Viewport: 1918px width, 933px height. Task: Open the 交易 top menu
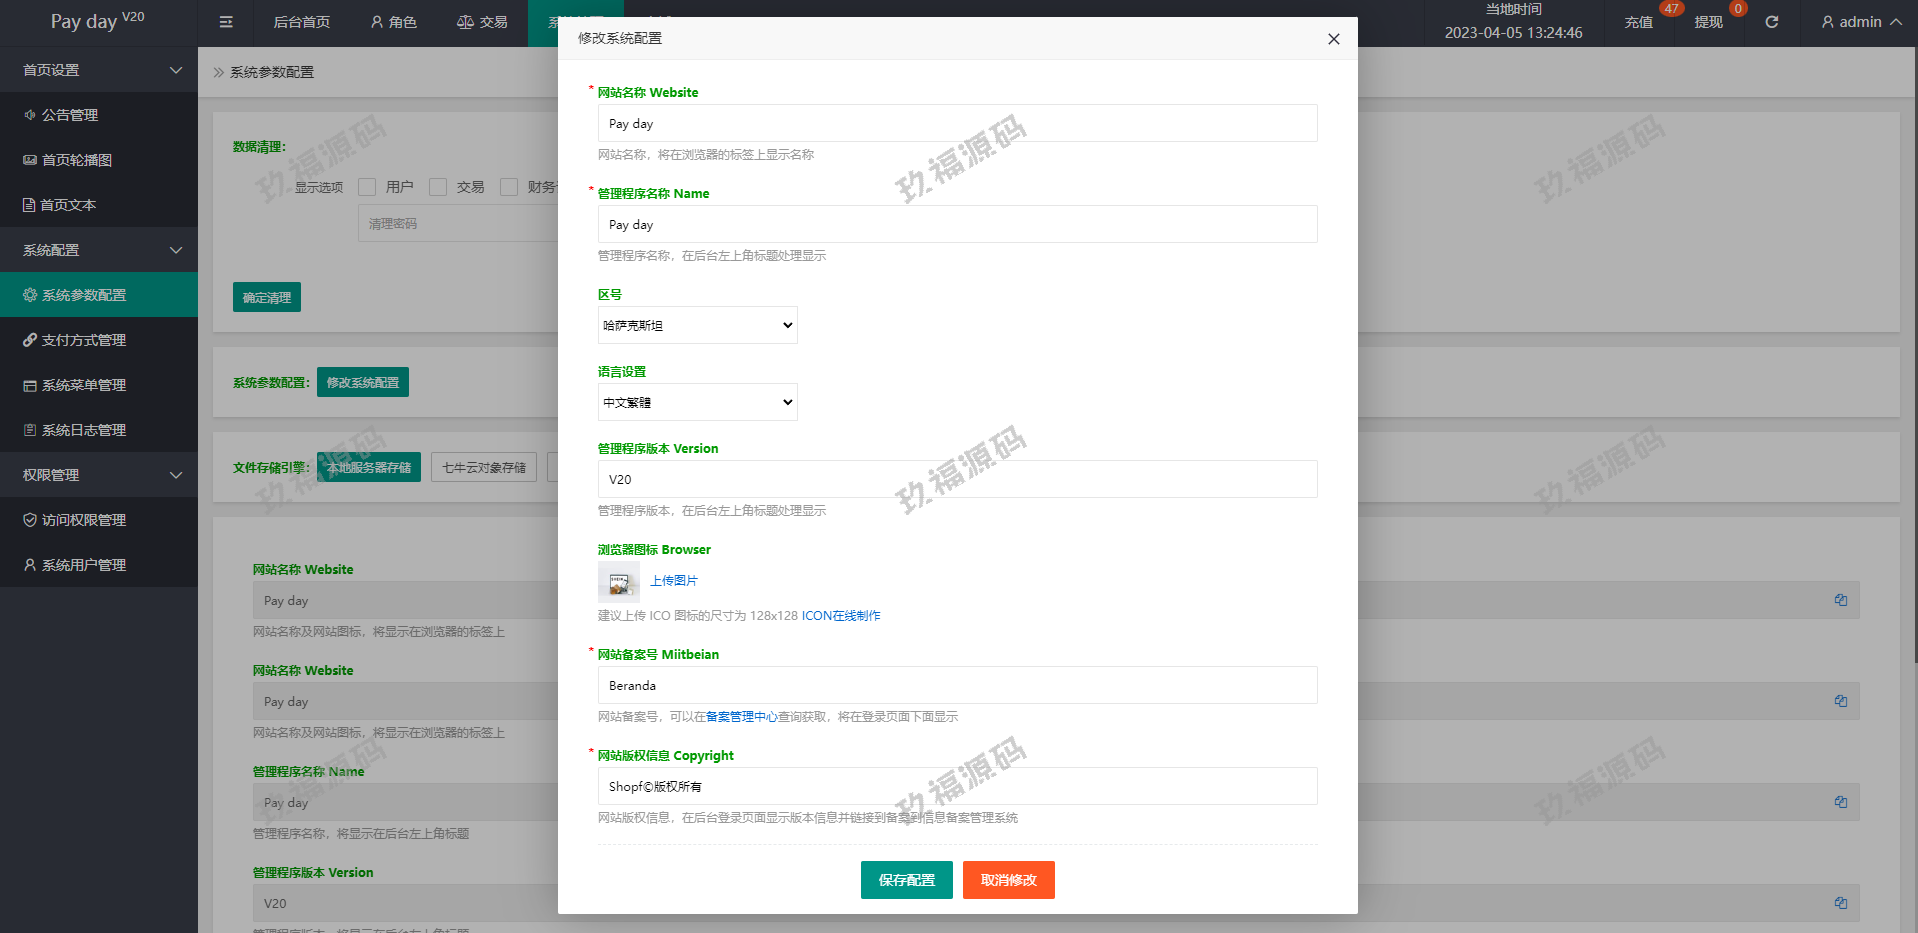click(482, 22)
